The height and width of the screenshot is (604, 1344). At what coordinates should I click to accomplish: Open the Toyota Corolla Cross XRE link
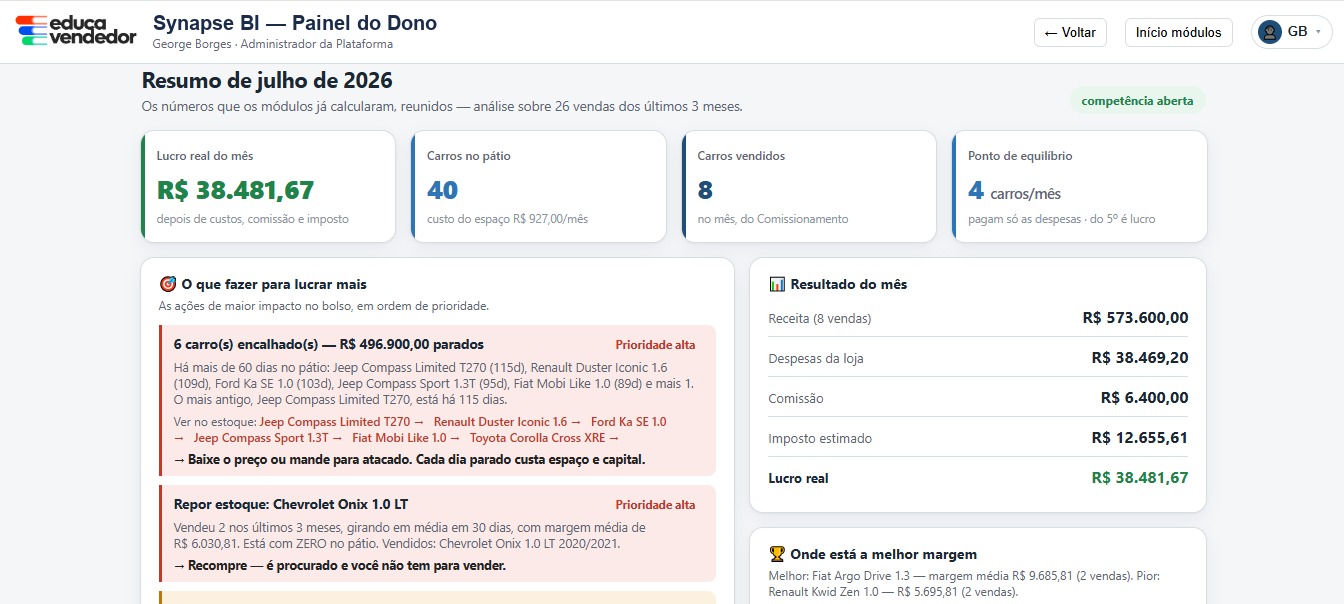coord(545,438)
